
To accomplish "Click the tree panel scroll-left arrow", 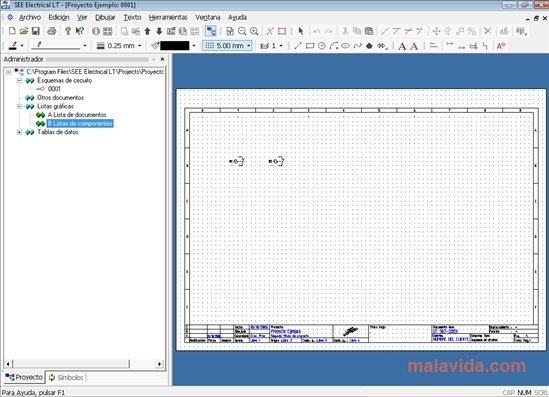I will 8,364.
